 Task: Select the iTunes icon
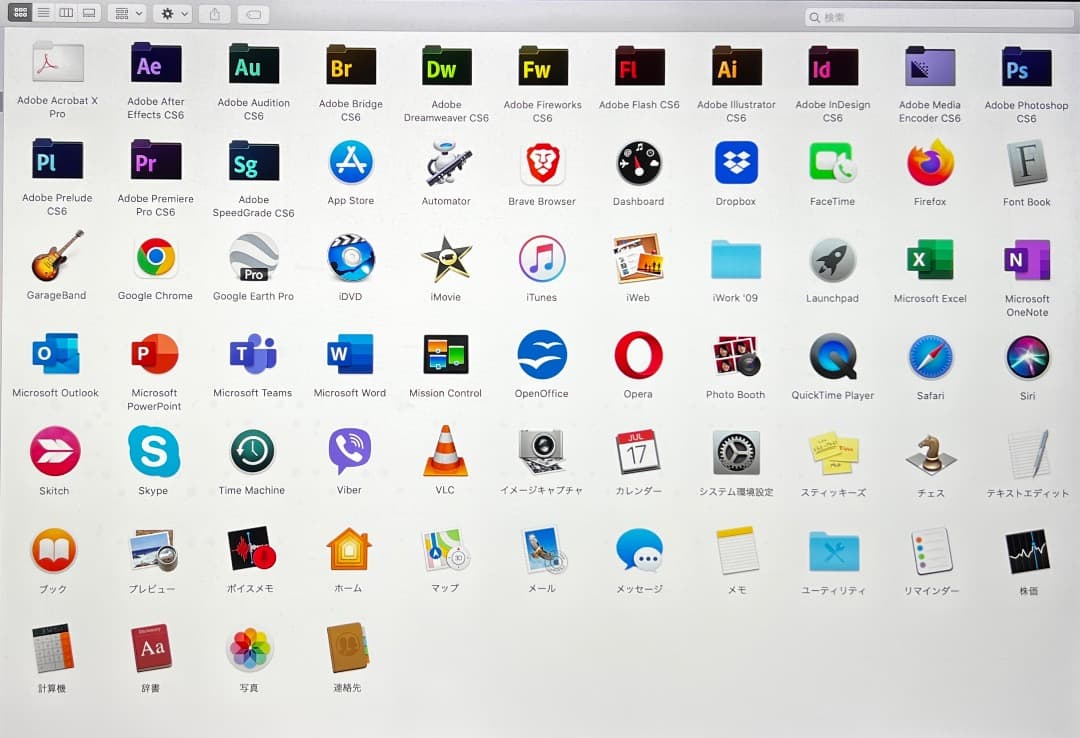point(543,259)
